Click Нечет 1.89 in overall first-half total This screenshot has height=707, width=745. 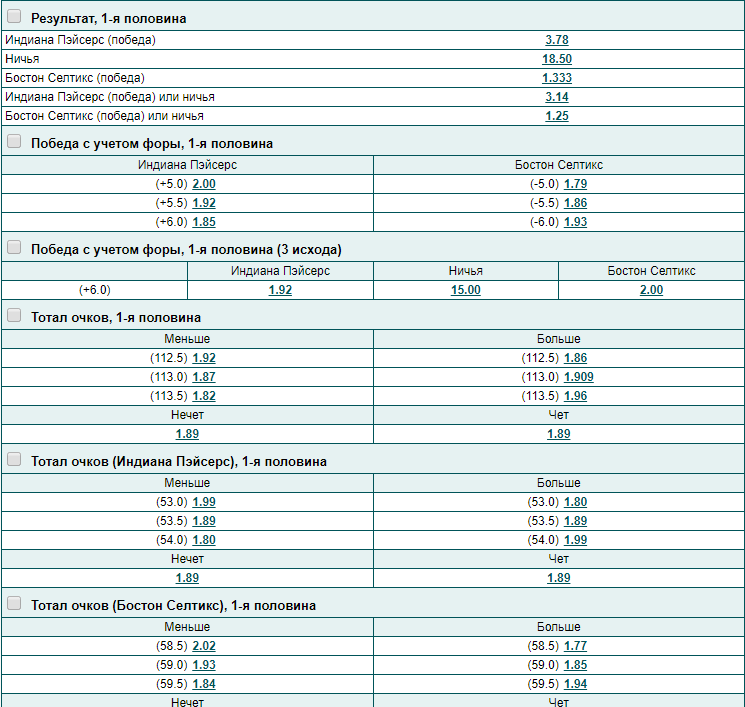point(187,434)
